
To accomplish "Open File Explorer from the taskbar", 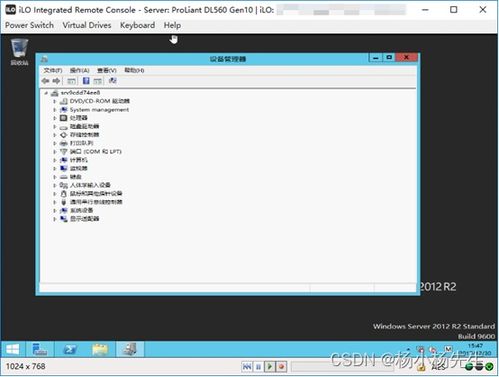I will coord(100,349).
